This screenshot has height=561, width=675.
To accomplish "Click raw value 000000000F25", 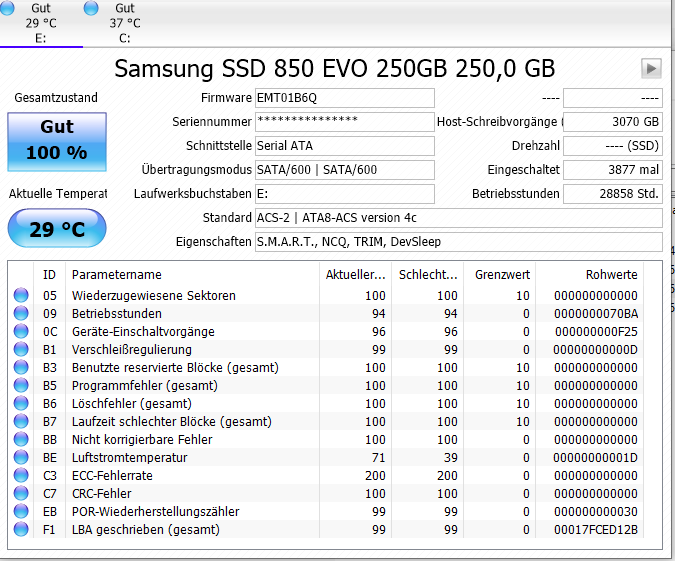I will click(x=596, y=332).
